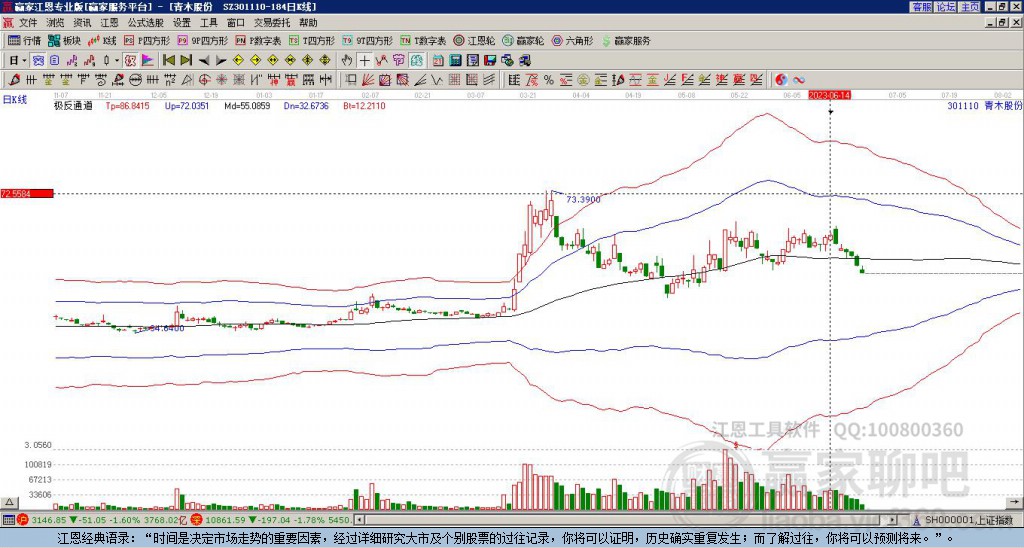Toggle the 权 adjustment button in toolbar
This screenshot has height=548, width=1024.
pyautogui.click(x=130, y=61)
